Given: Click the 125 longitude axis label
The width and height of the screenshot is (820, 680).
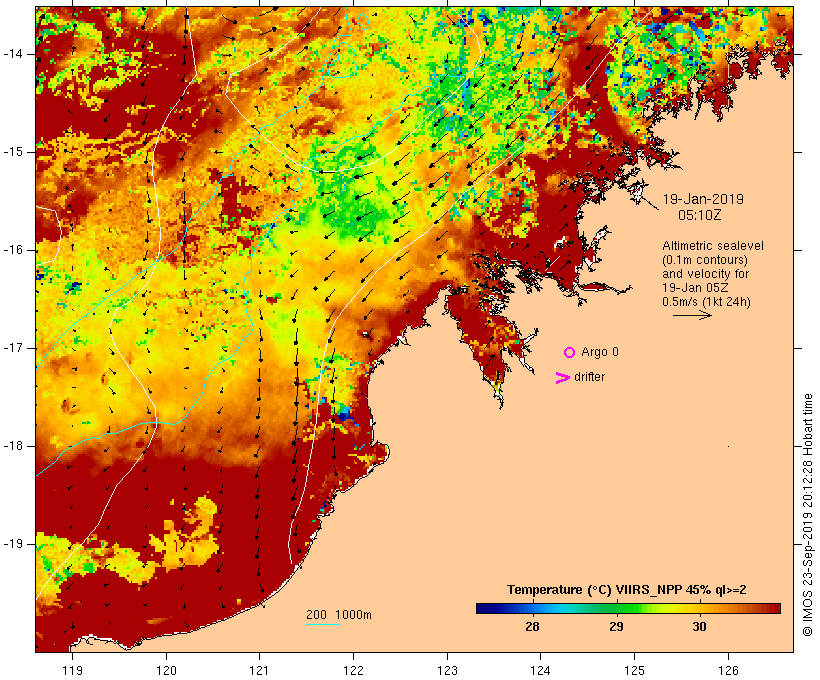Looking at the screenshot, I should [x=634, y=670].
